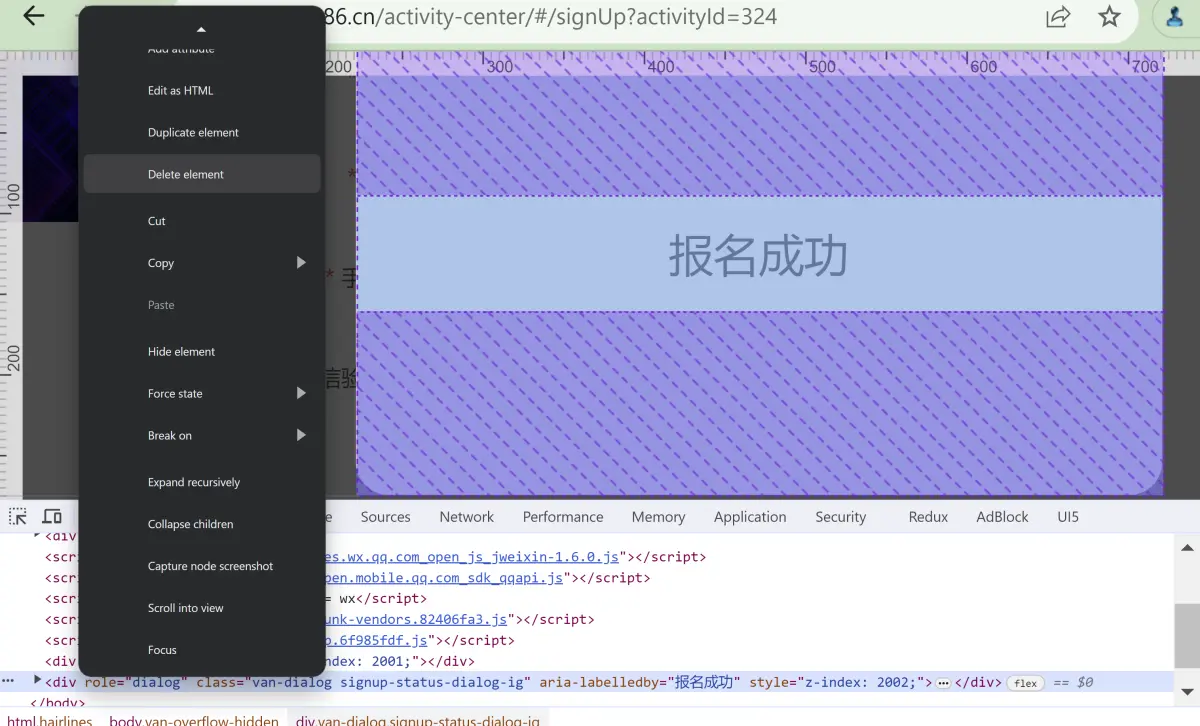Activate the inspect element picker icon
This screenshot has width=1200, height=726.
tap(18, 517)
